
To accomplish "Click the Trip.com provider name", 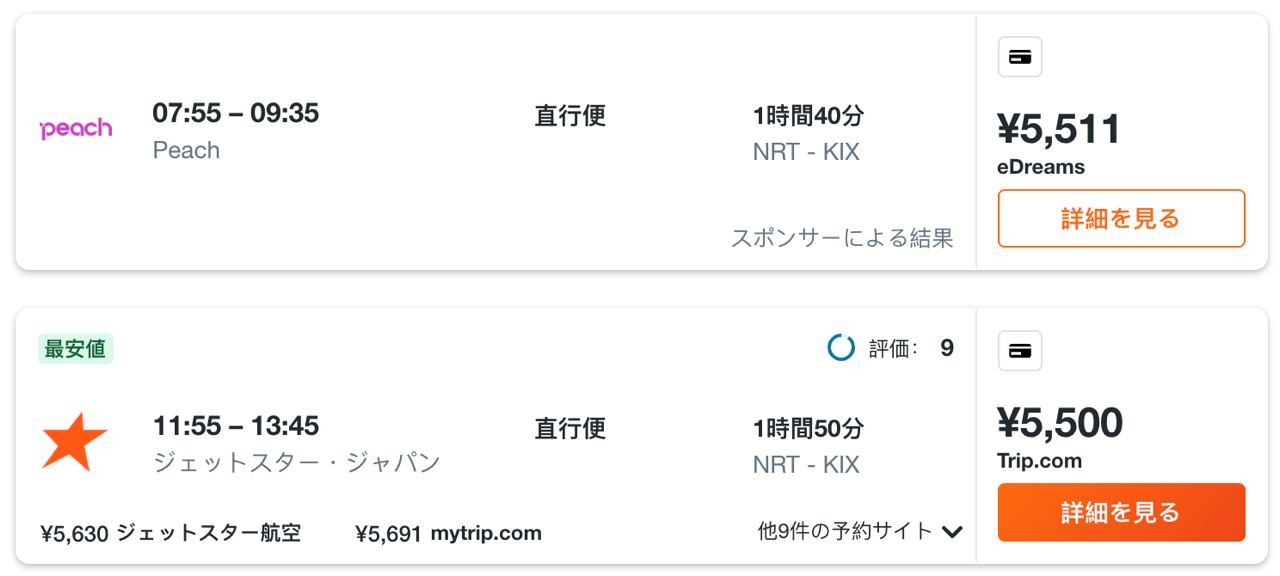I will click(x=1040, y=461).
